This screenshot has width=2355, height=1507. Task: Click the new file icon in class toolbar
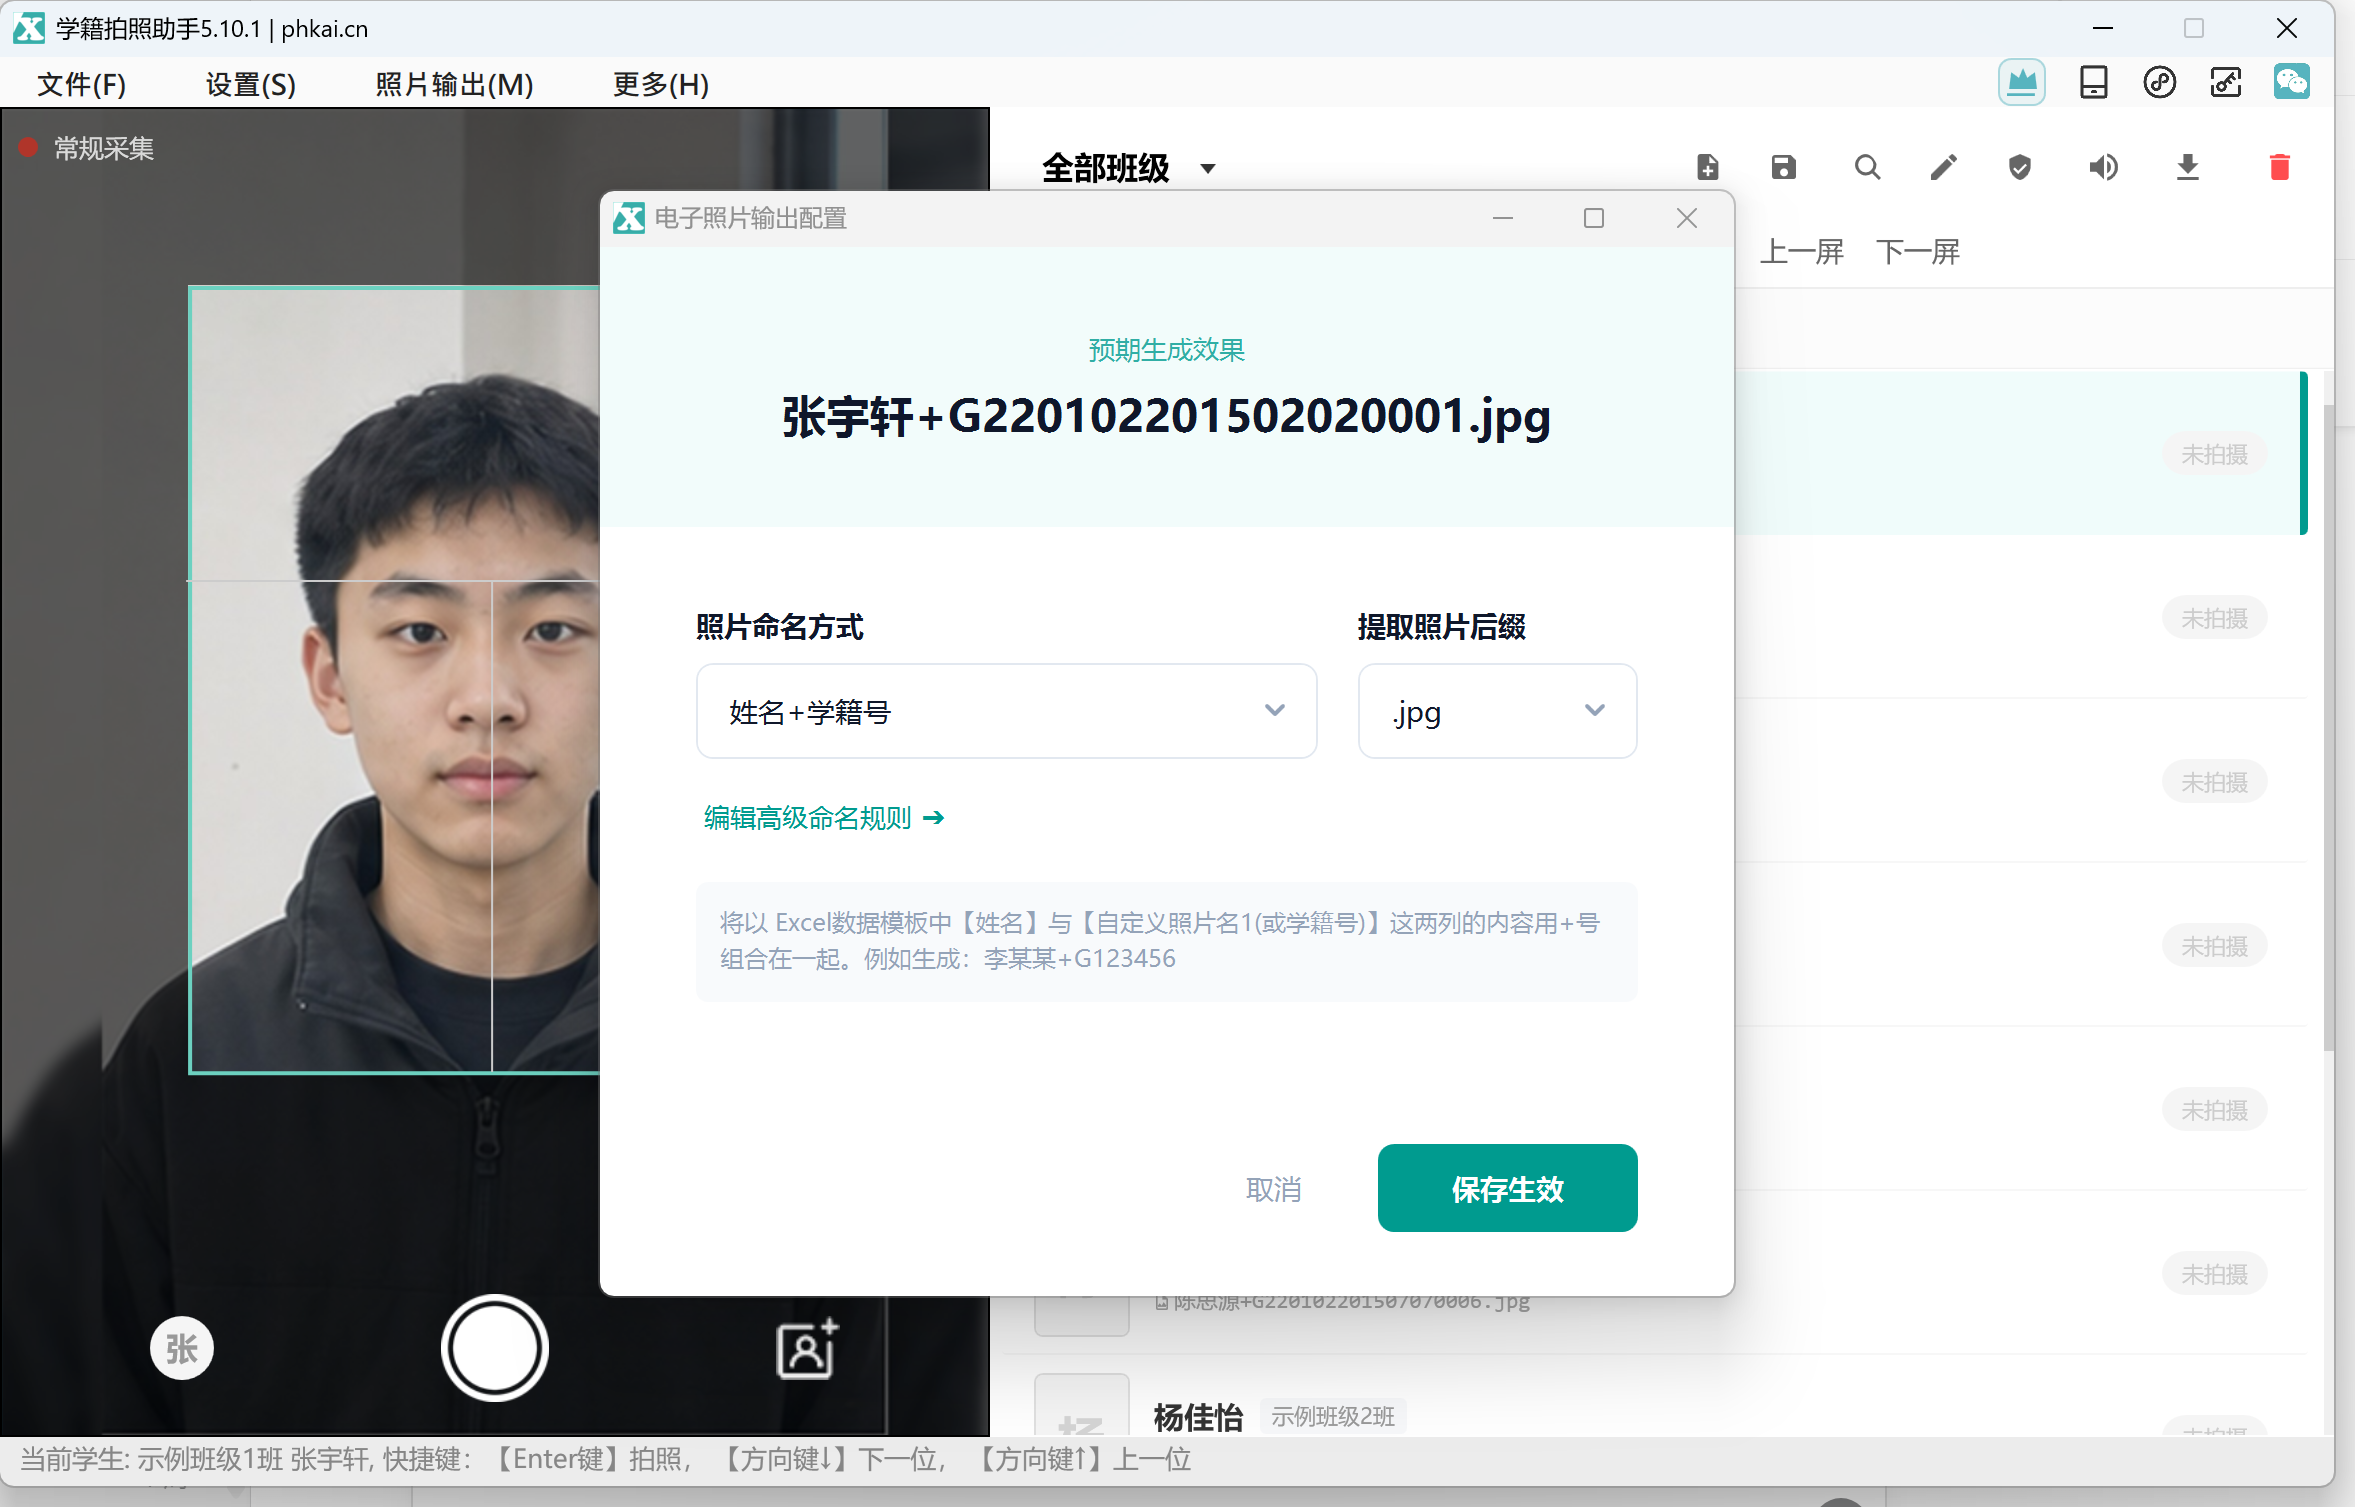[1708, 167]
